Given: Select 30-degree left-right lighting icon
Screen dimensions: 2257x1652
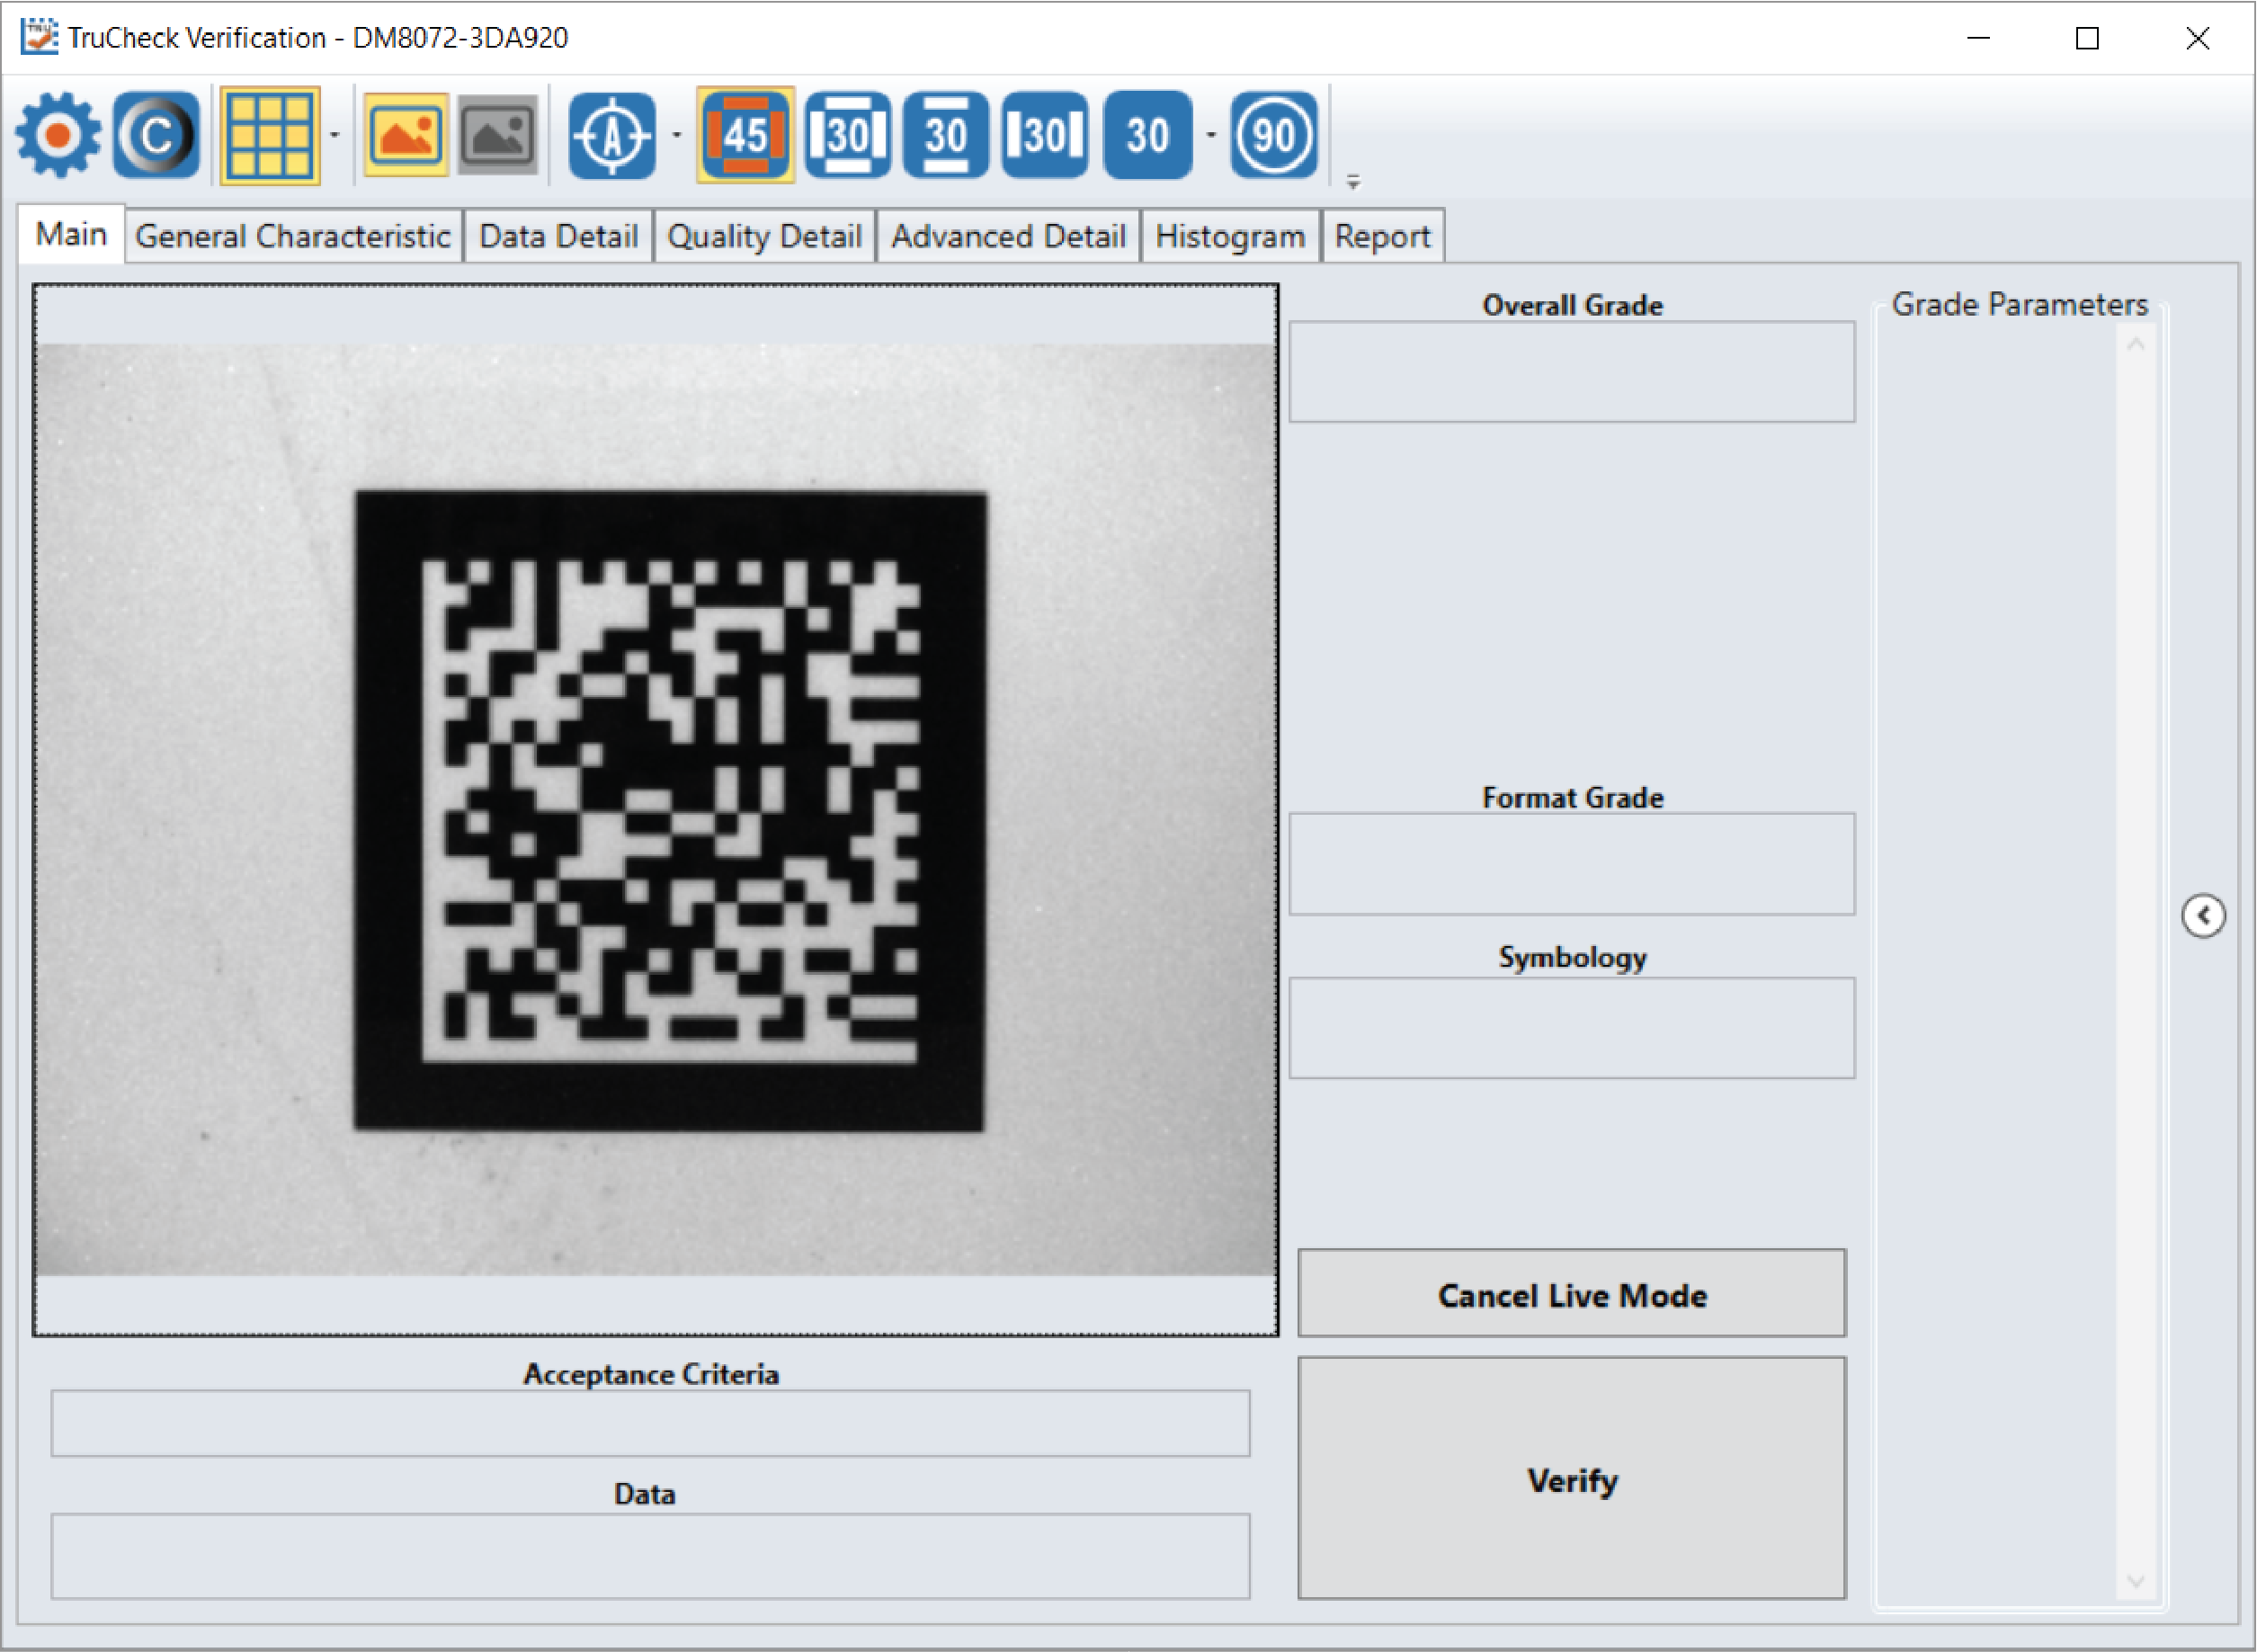Looking at the screenshot, I should tap(1044, 135).
